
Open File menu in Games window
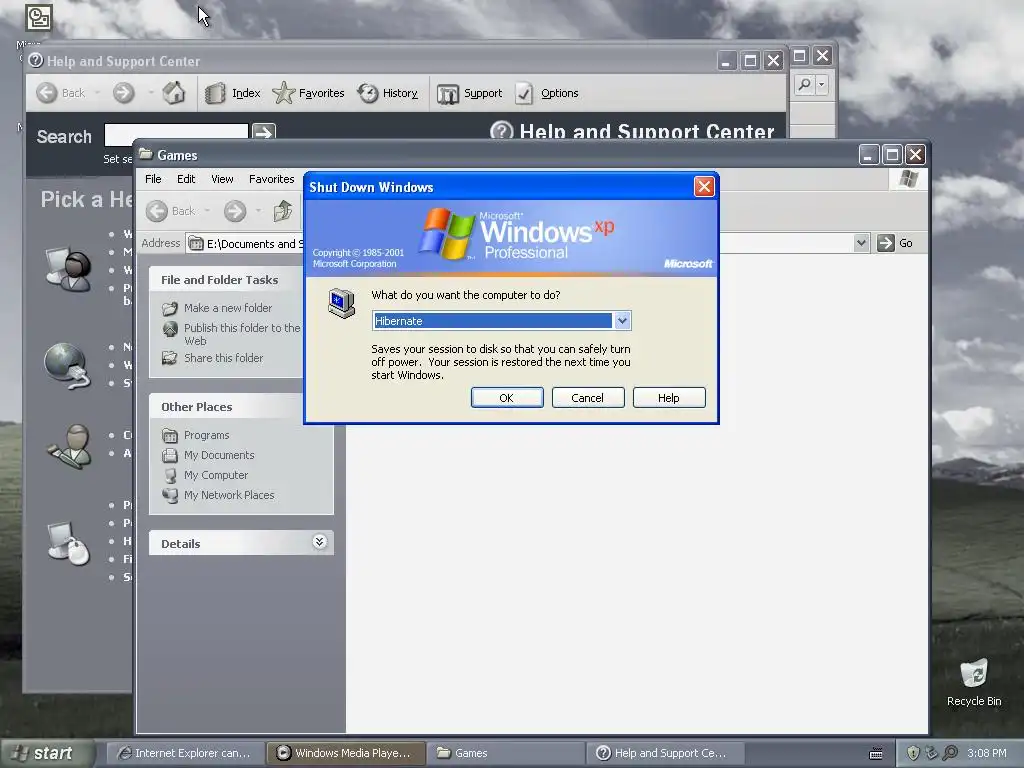pyautogui.click(x=153, y=179)
